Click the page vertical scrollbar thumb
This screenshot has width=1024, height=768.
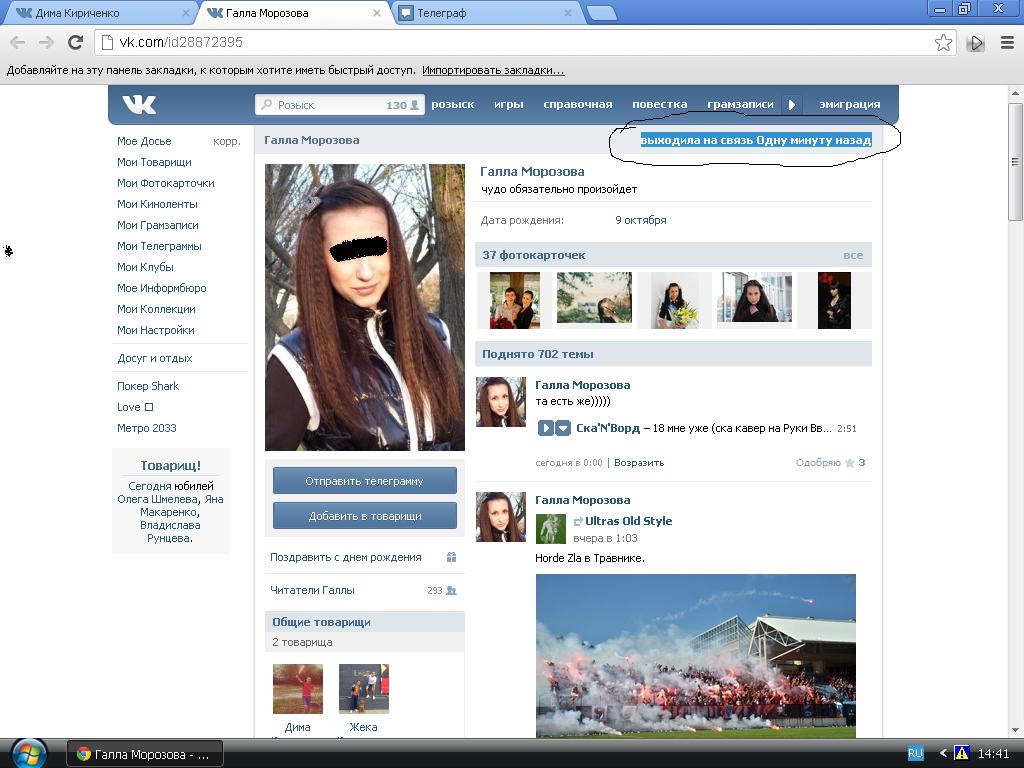pos(1015,162)
